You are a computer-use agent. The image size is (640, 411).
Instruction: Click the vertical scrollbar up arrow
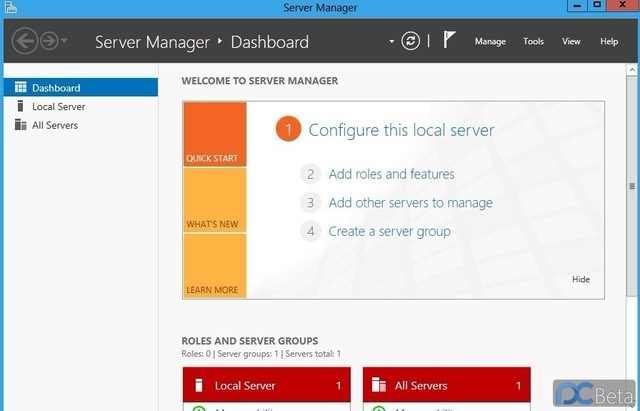point(632,70)
